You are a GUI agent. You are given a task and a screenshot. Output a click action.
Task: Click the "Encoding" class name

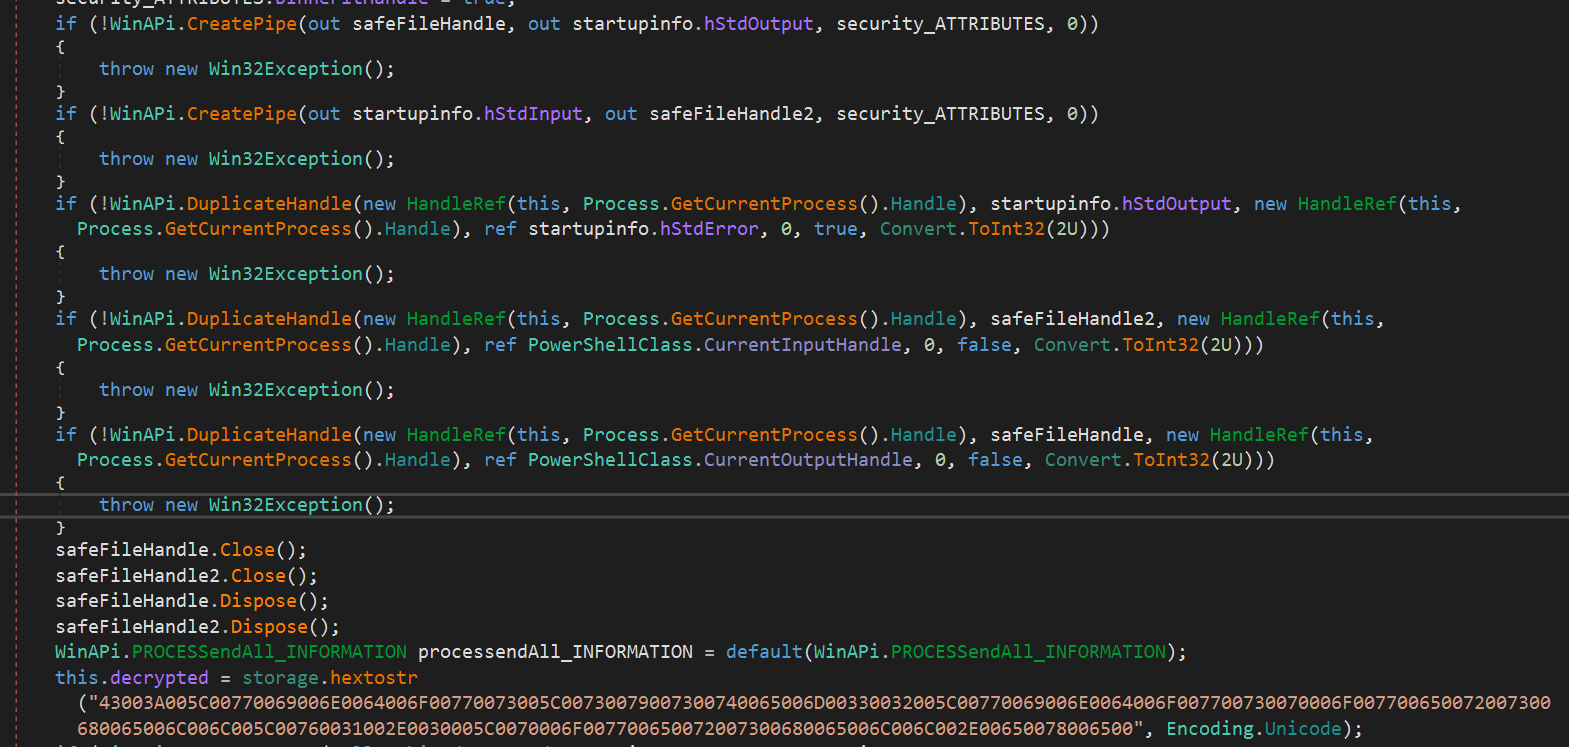tap(1210, 729)
